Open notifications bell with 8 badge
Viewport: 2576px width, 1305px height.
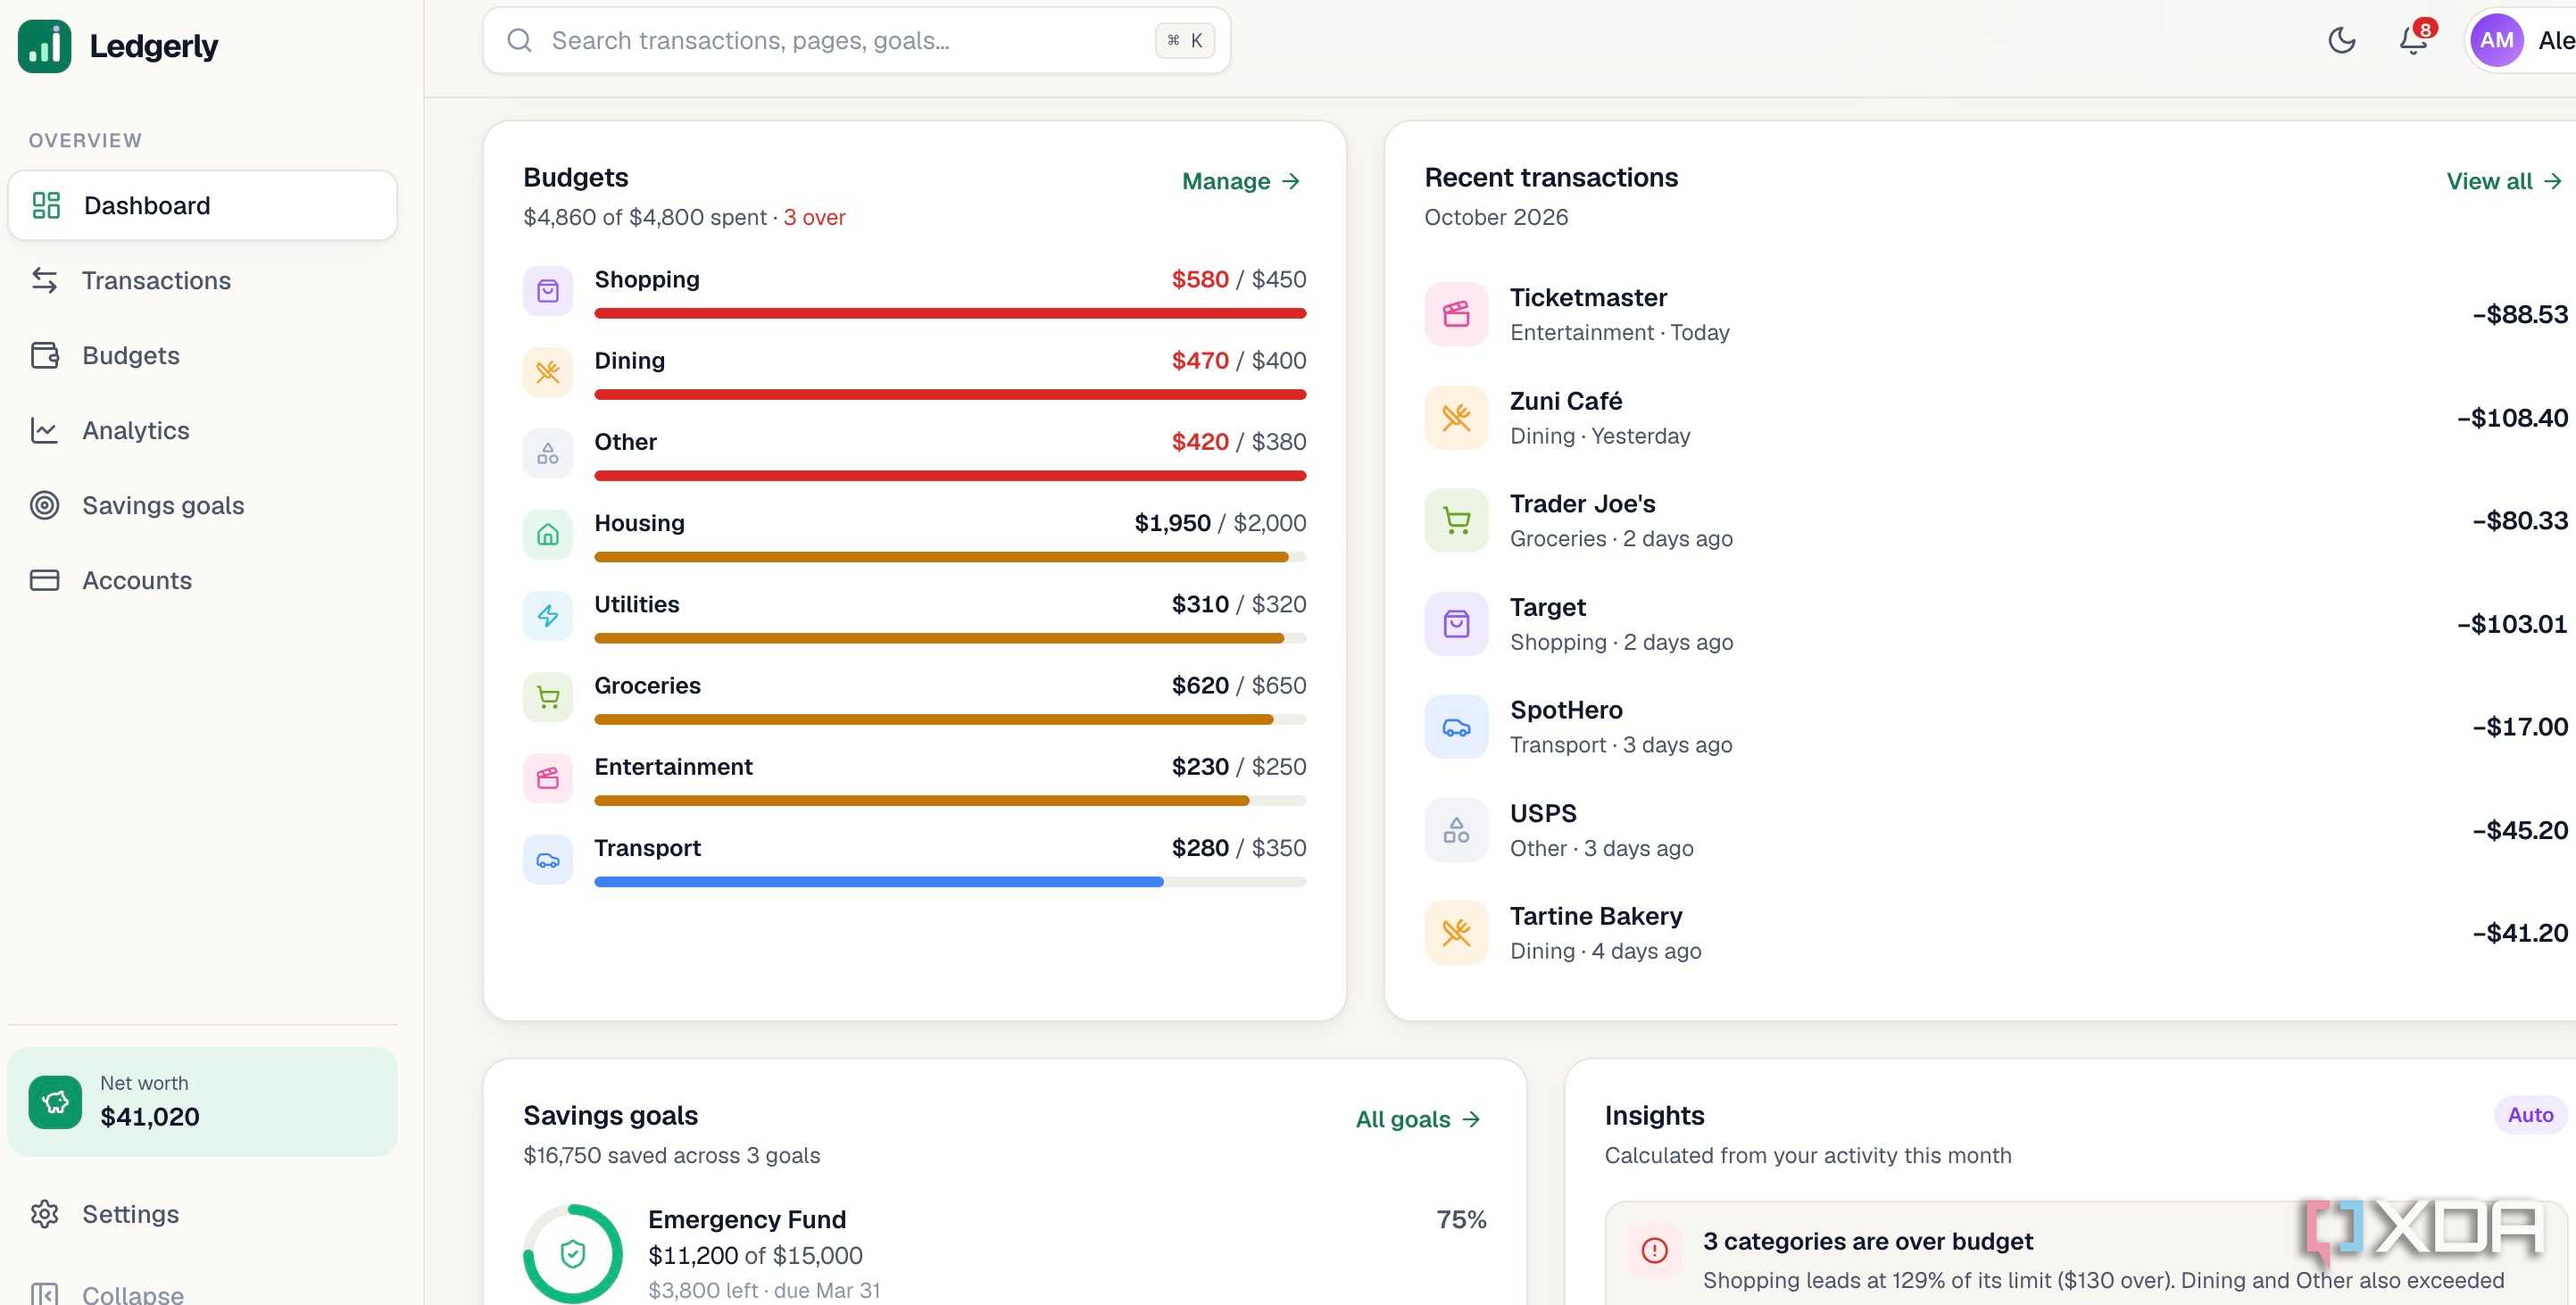2414,40
